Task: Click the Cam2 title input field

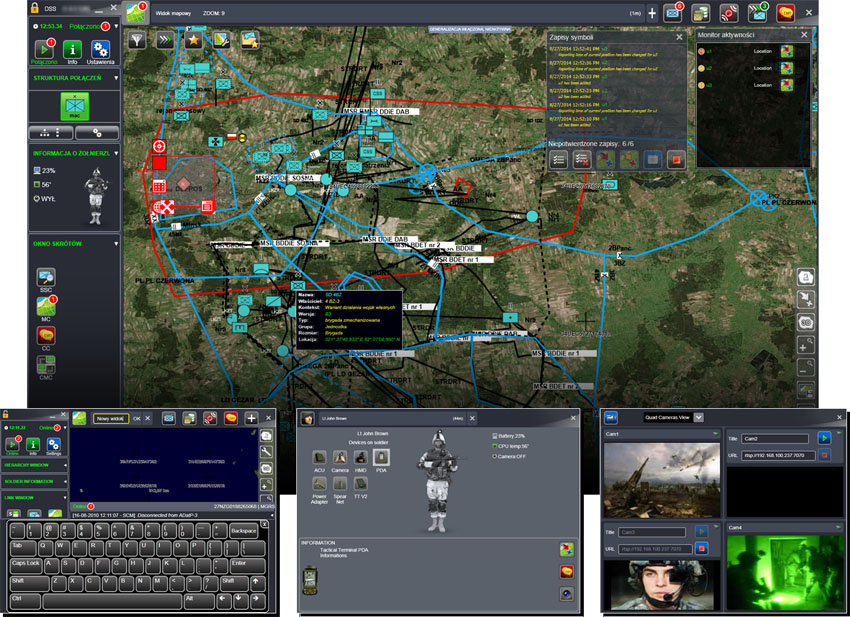Action: [775, 438]
